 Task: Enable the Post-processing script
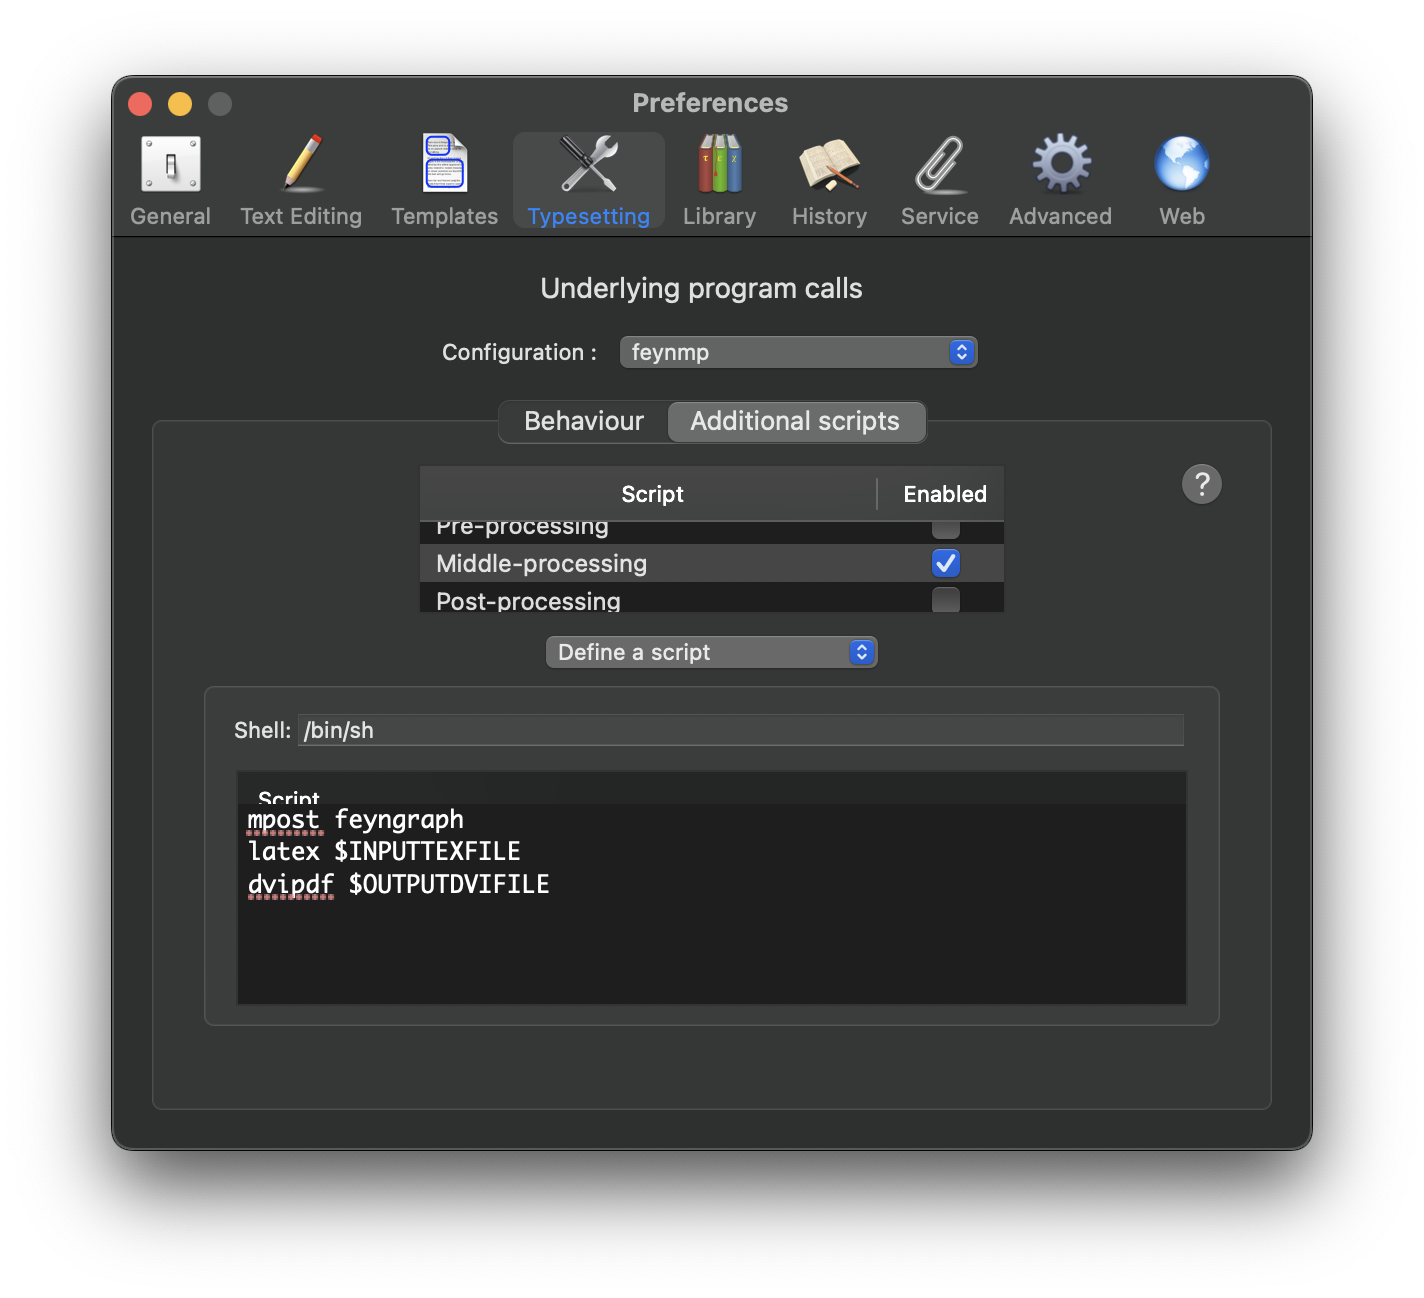(x=945, y=600)
